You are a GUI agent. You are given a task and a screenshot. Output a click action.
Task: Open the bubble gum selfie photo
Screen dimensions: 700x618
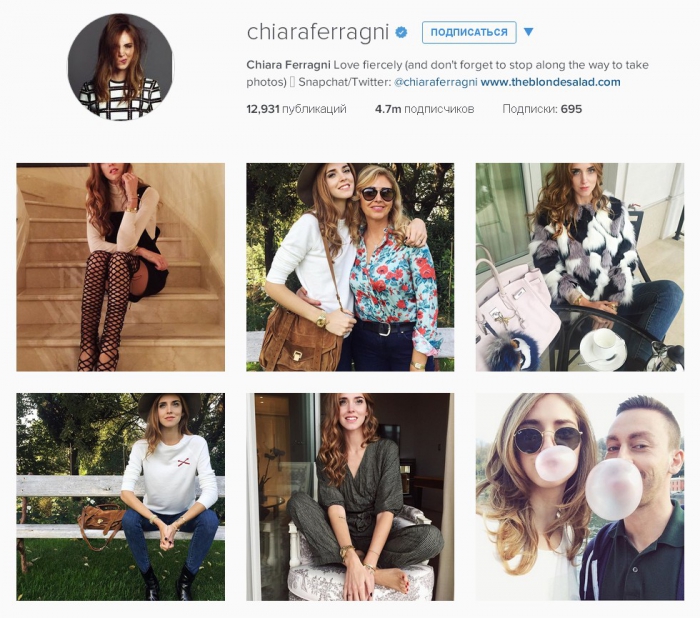click(579, 497)
